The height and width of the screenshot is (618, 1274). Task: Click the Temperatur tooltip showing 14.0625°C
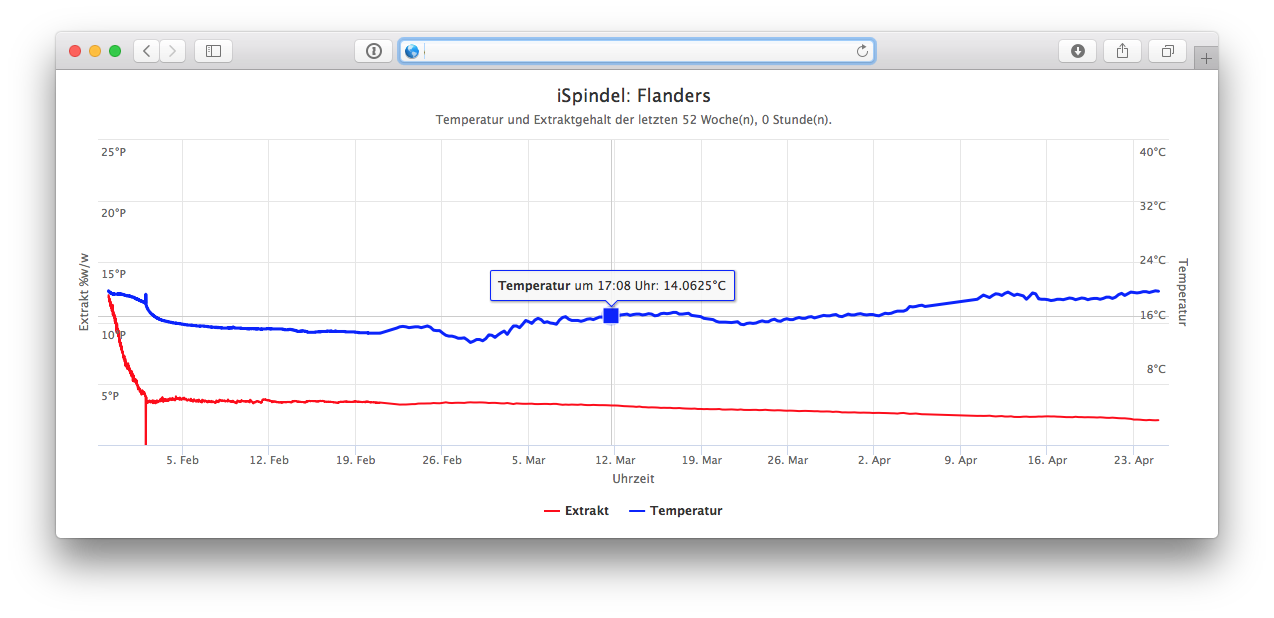point(612,286)
